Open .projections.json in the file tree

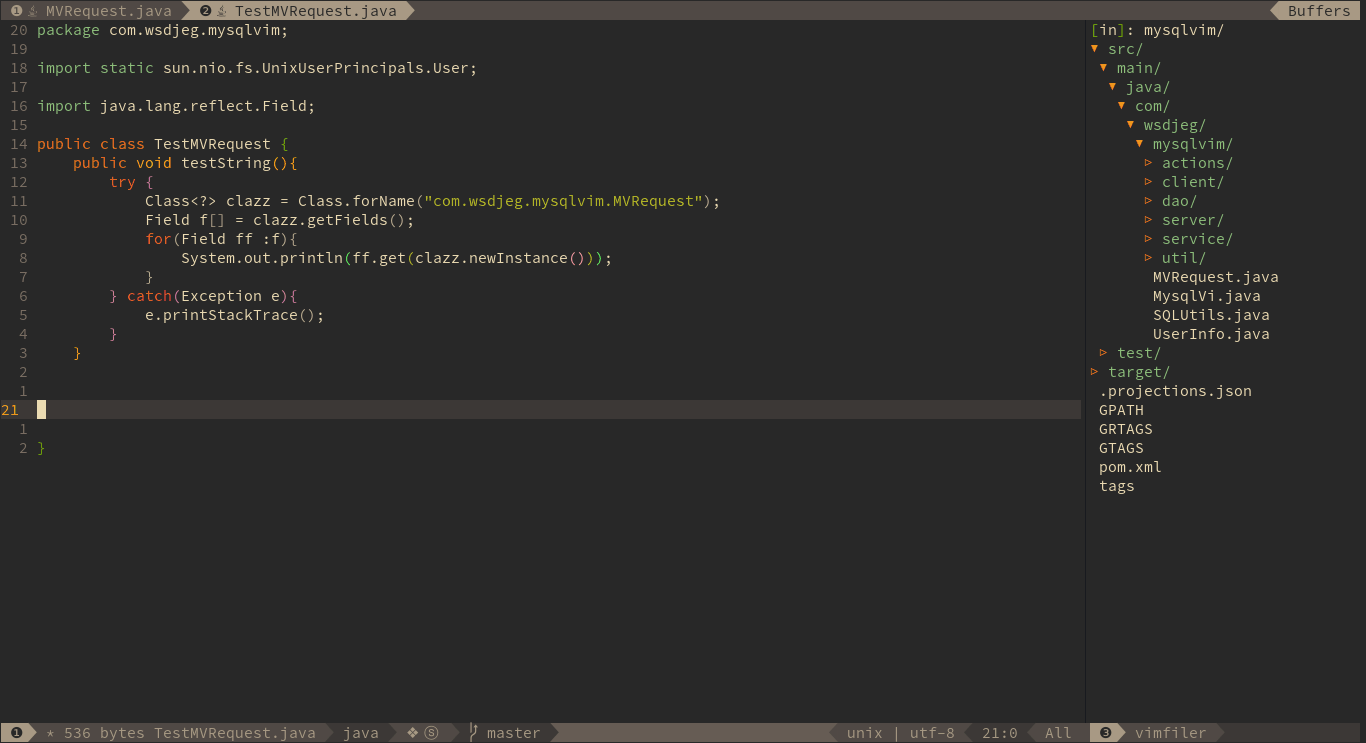pyautogui.click(x=1175, y=391)
